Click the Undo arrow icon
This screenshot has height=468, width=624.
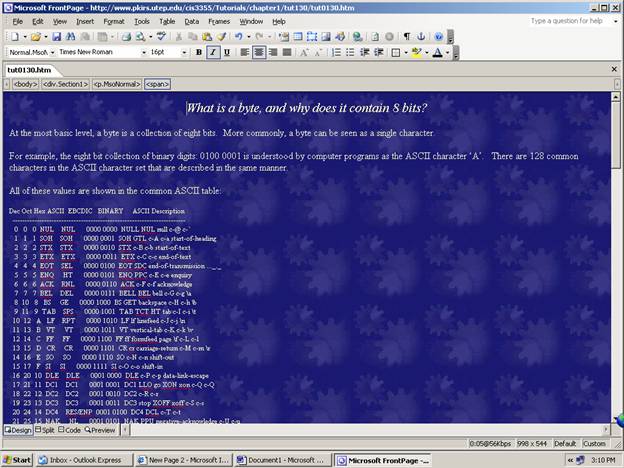238,37
